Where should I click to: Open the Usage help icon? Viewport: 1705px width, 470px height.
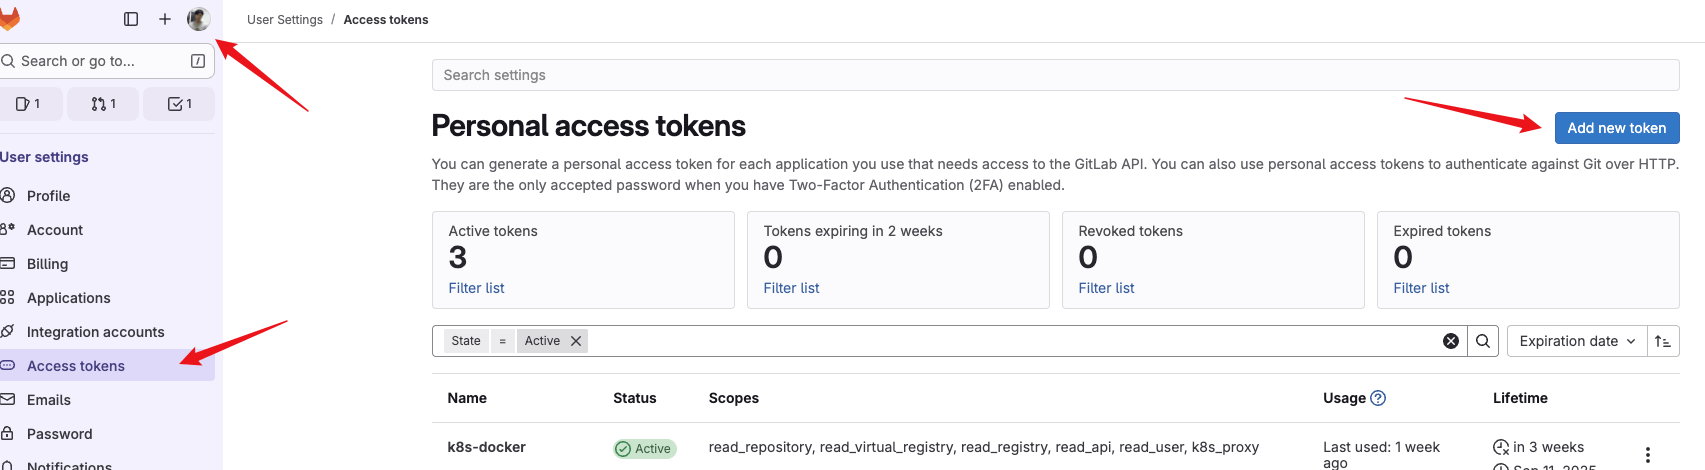(x=1378, y=398)
